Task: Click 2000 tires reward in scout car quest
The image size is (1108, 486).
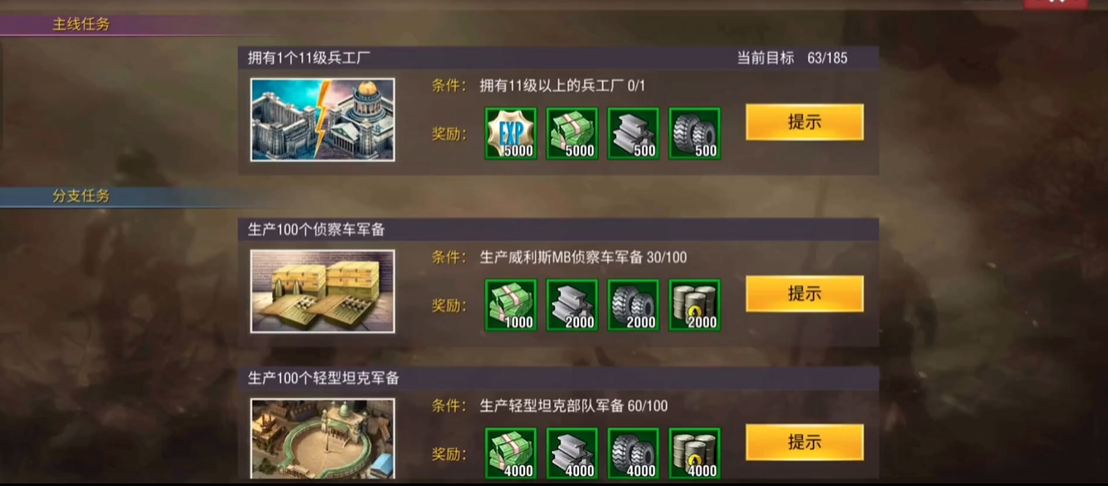Action: (633, 305)
